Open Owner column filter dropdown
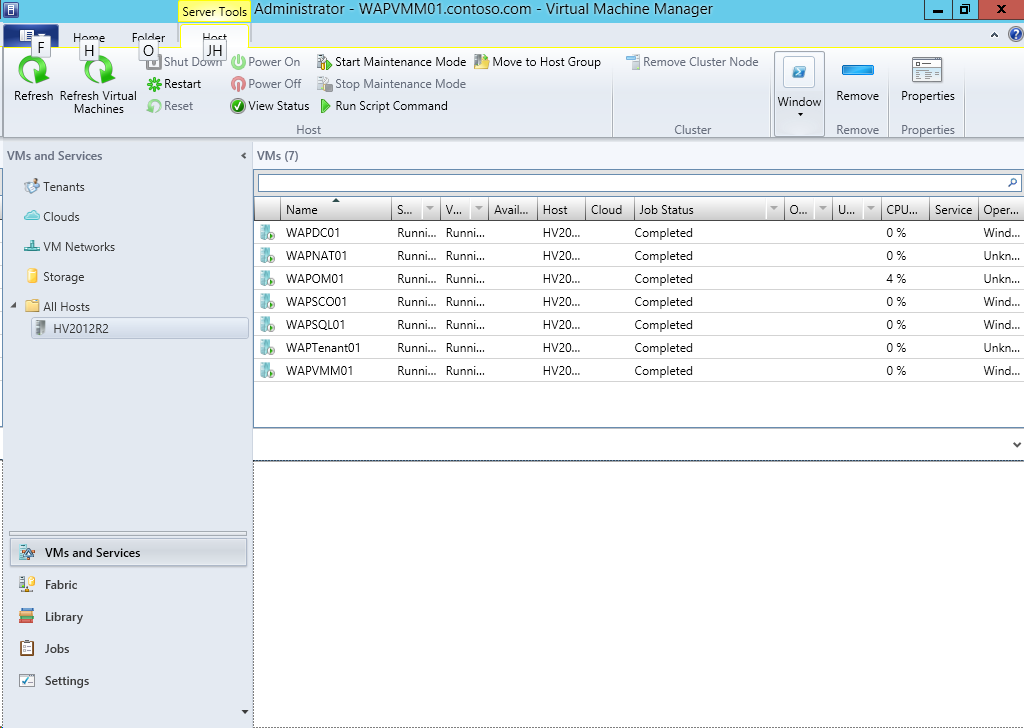The image size is (1024, 728). pyautogui.click(x=823, y=209)
